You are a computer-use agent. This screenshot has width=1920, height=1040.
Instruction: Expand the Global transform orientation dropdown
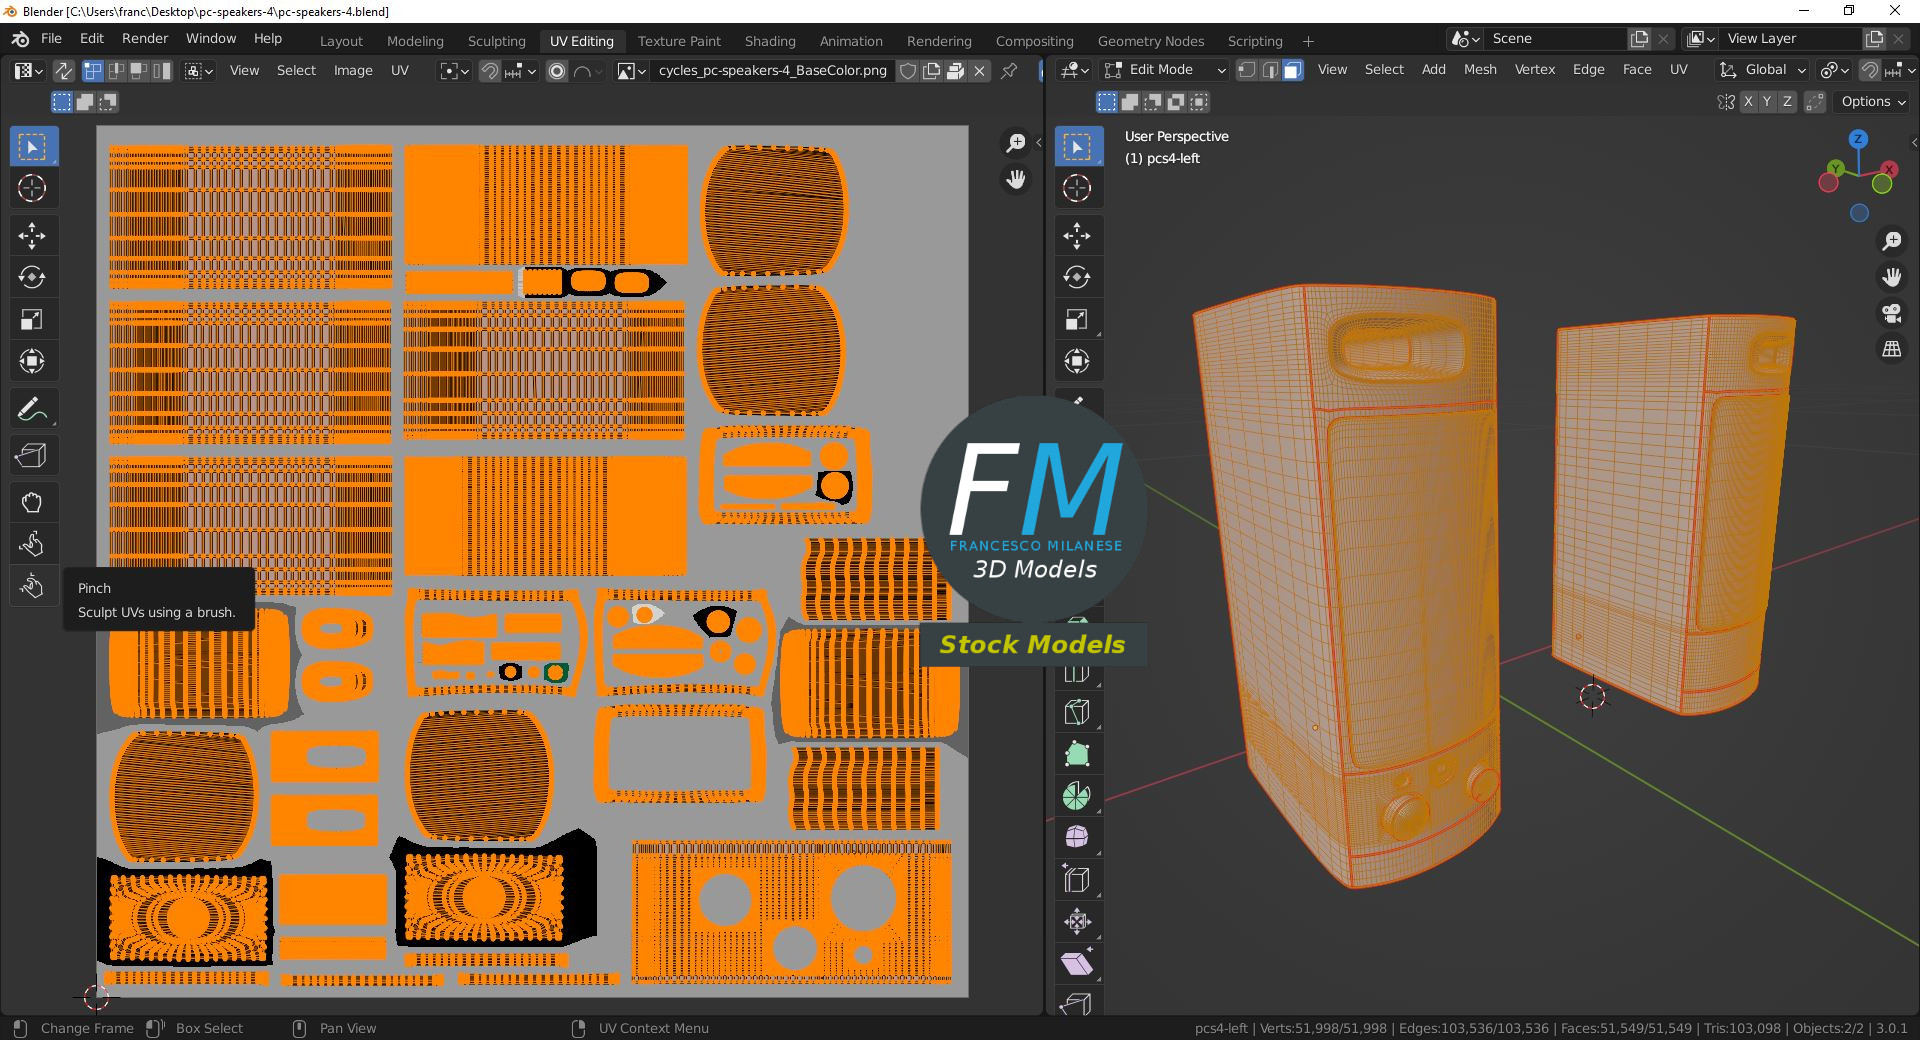click(x=1764, y=70)
